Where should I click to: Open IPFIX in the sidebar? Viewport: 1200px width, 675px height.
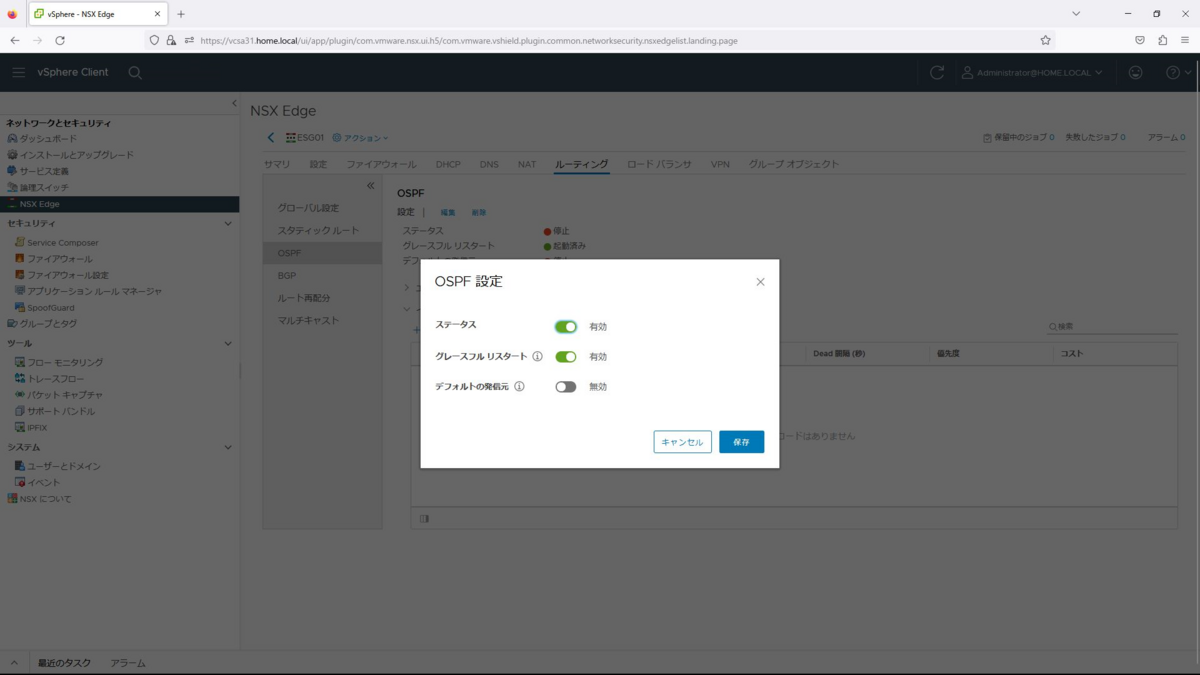click(37, 428)
